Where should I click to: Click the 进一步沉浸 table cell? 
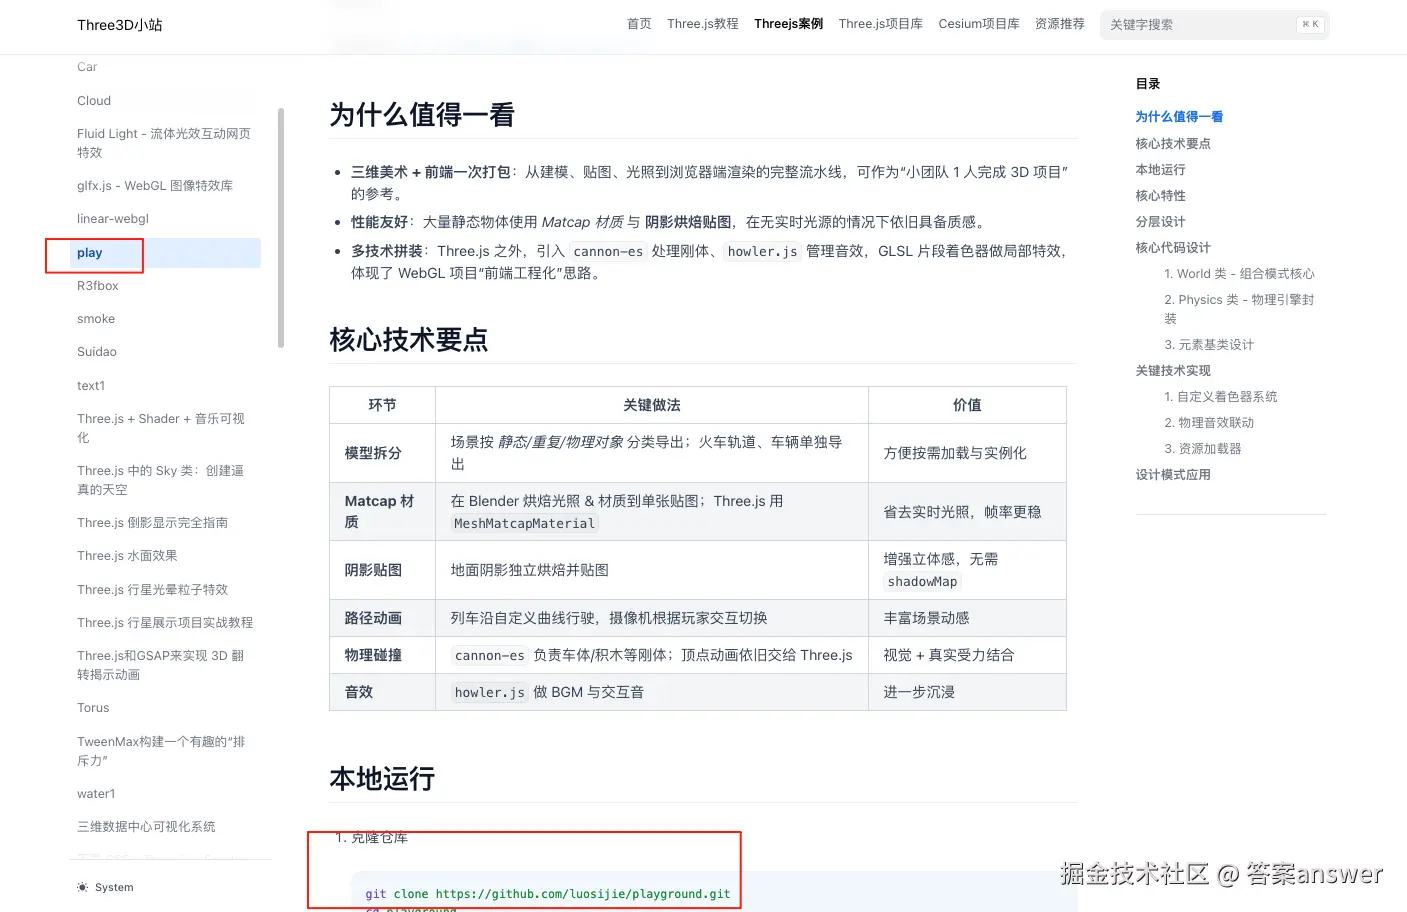[967, 692]
